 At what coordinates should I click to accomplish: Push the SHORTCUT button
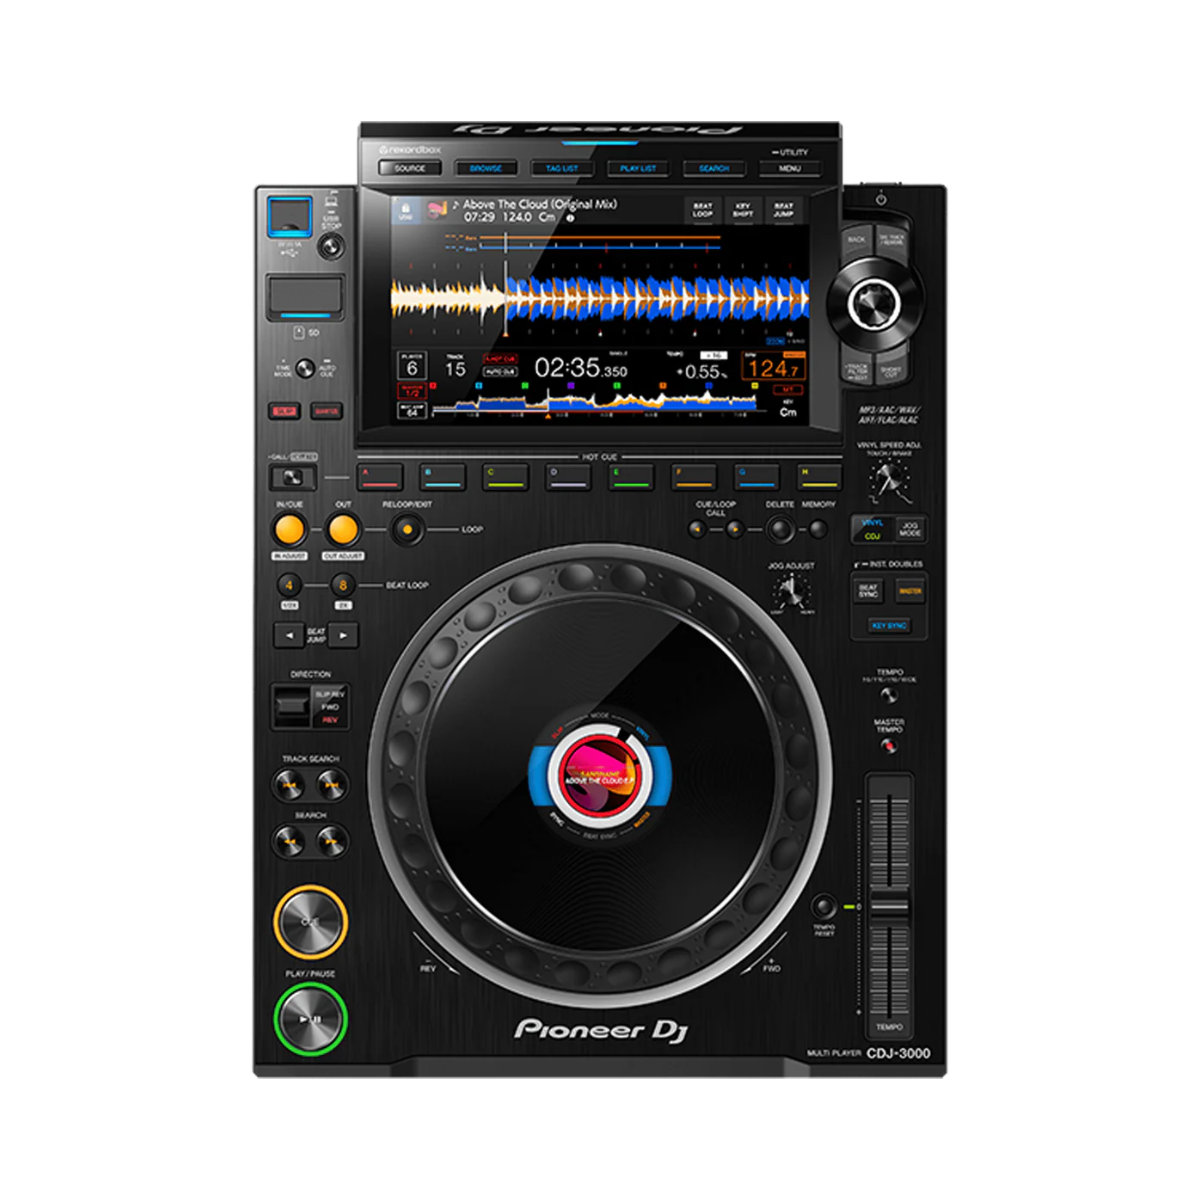891,370
